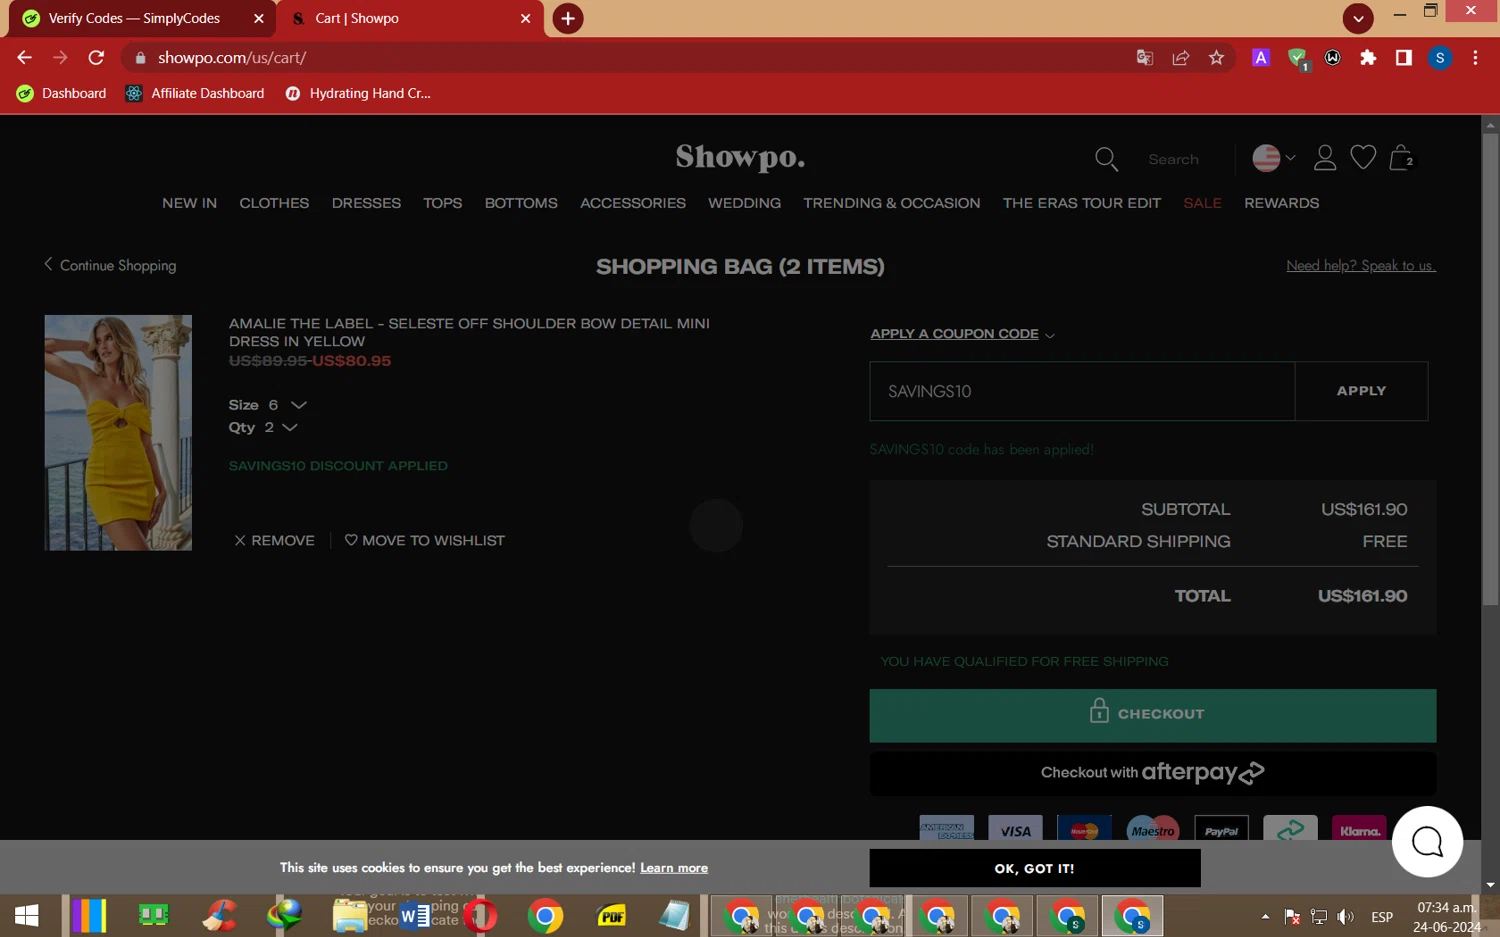This screenshot has width=1500, height=937.
Task: Open the Windows Start menu
Action: (x=27, y=915)
